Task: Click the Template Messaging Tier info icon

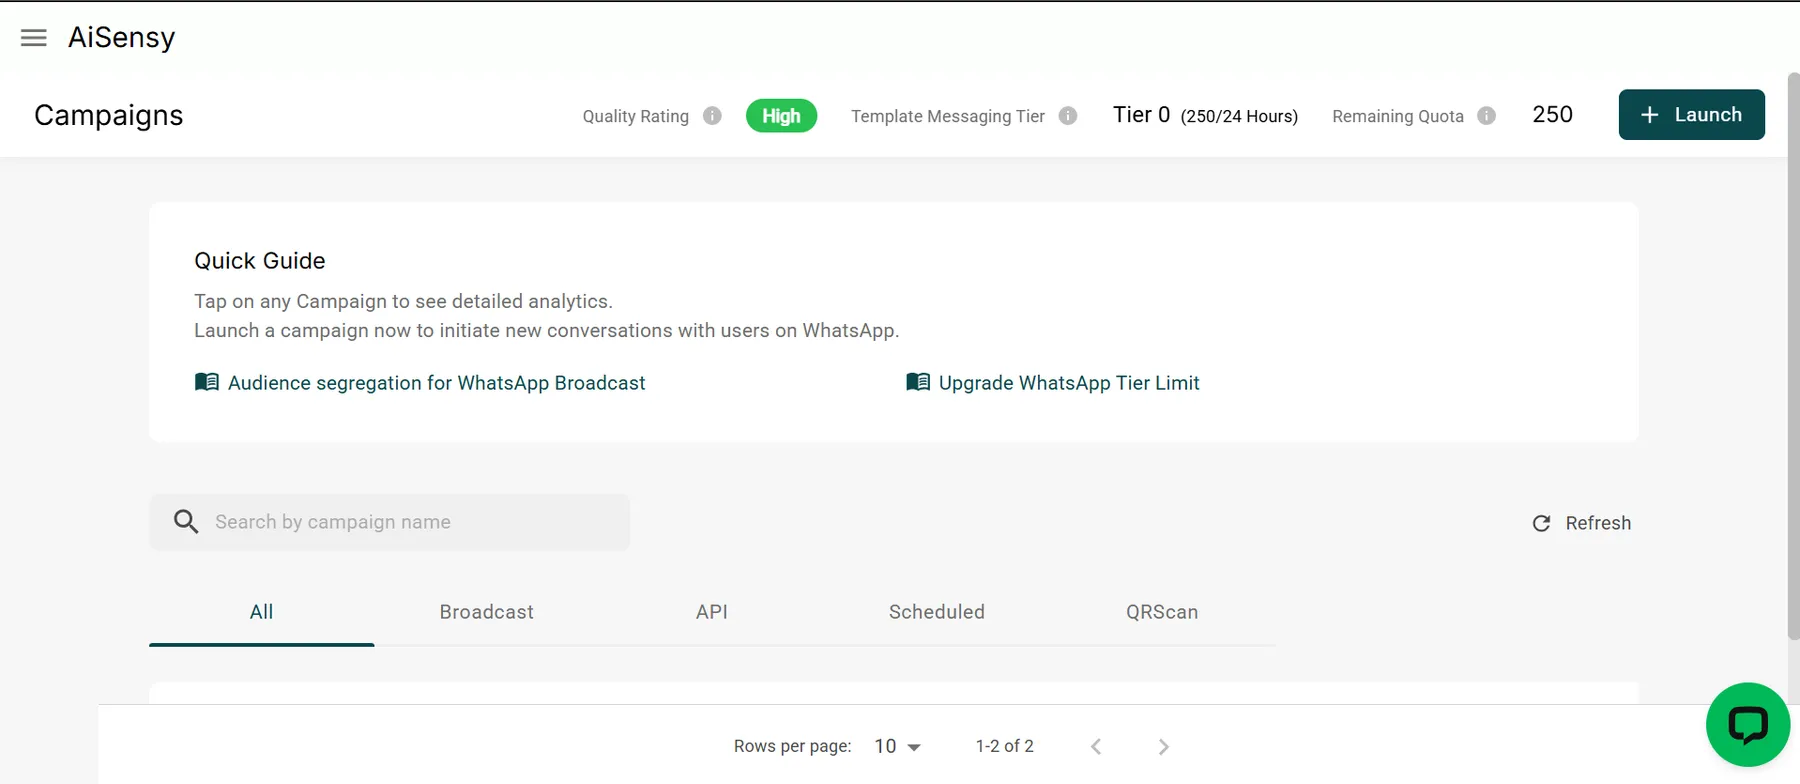Action: [x=1068, y=116]
